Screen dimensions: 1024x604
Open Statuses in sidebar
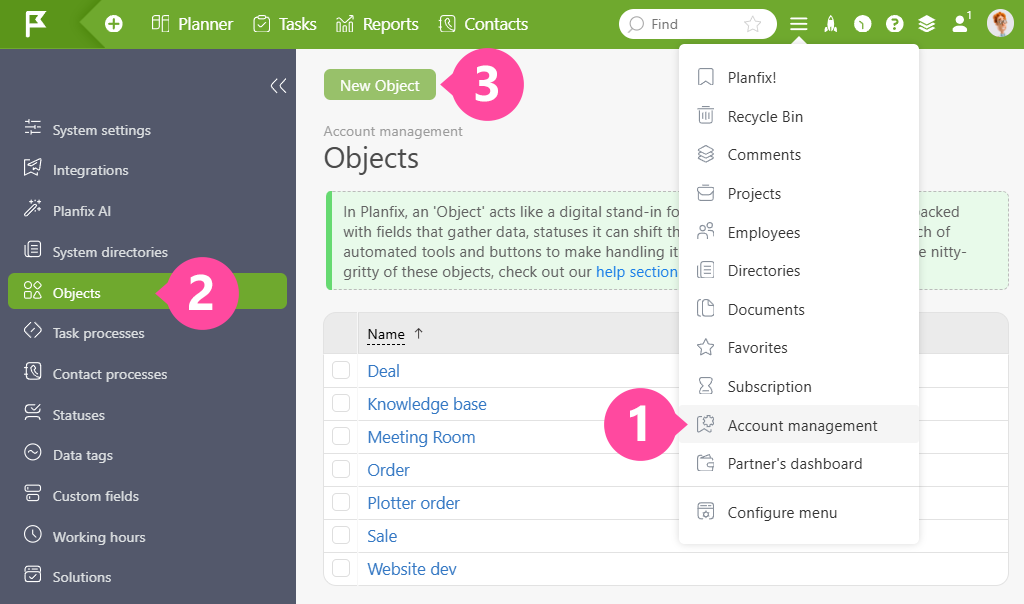147,415
